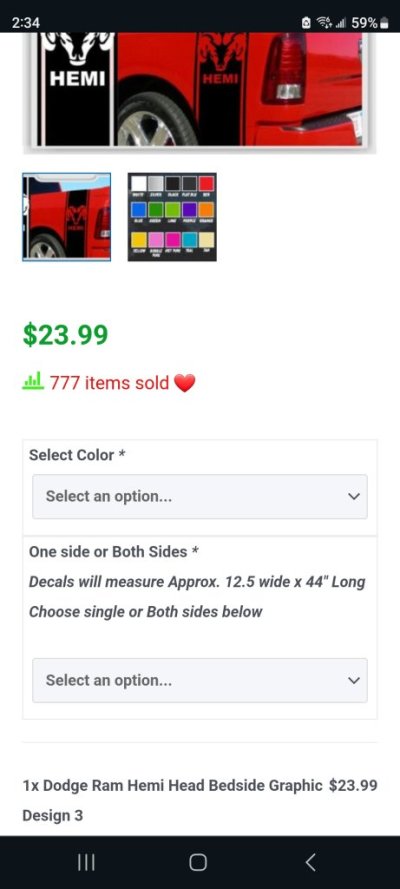The image size is (400, 889).
Task: Tap the Android recent apps icon
Action: (86, 862)
